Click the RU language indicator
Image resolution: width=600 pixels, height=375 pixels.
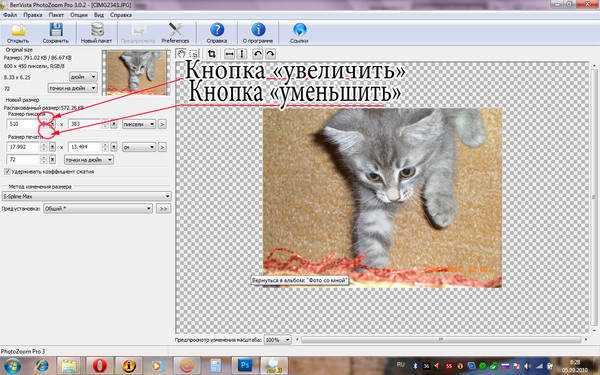(x=400, y=365)
